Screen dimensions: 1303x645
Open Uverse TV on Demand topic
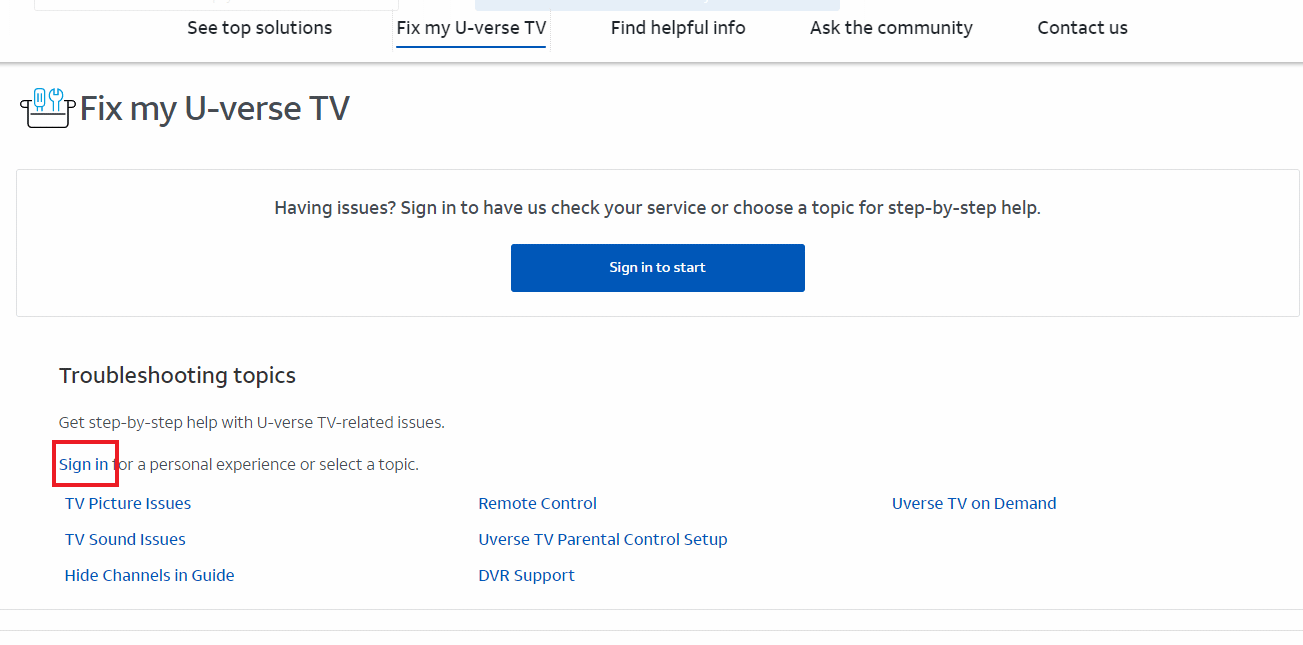click(974, 503)
